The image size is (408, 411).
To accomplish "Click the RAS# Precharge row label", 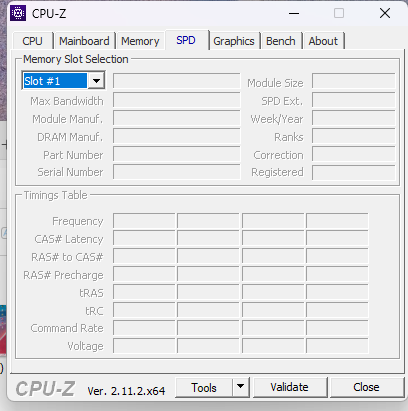I will coord(63,275).
